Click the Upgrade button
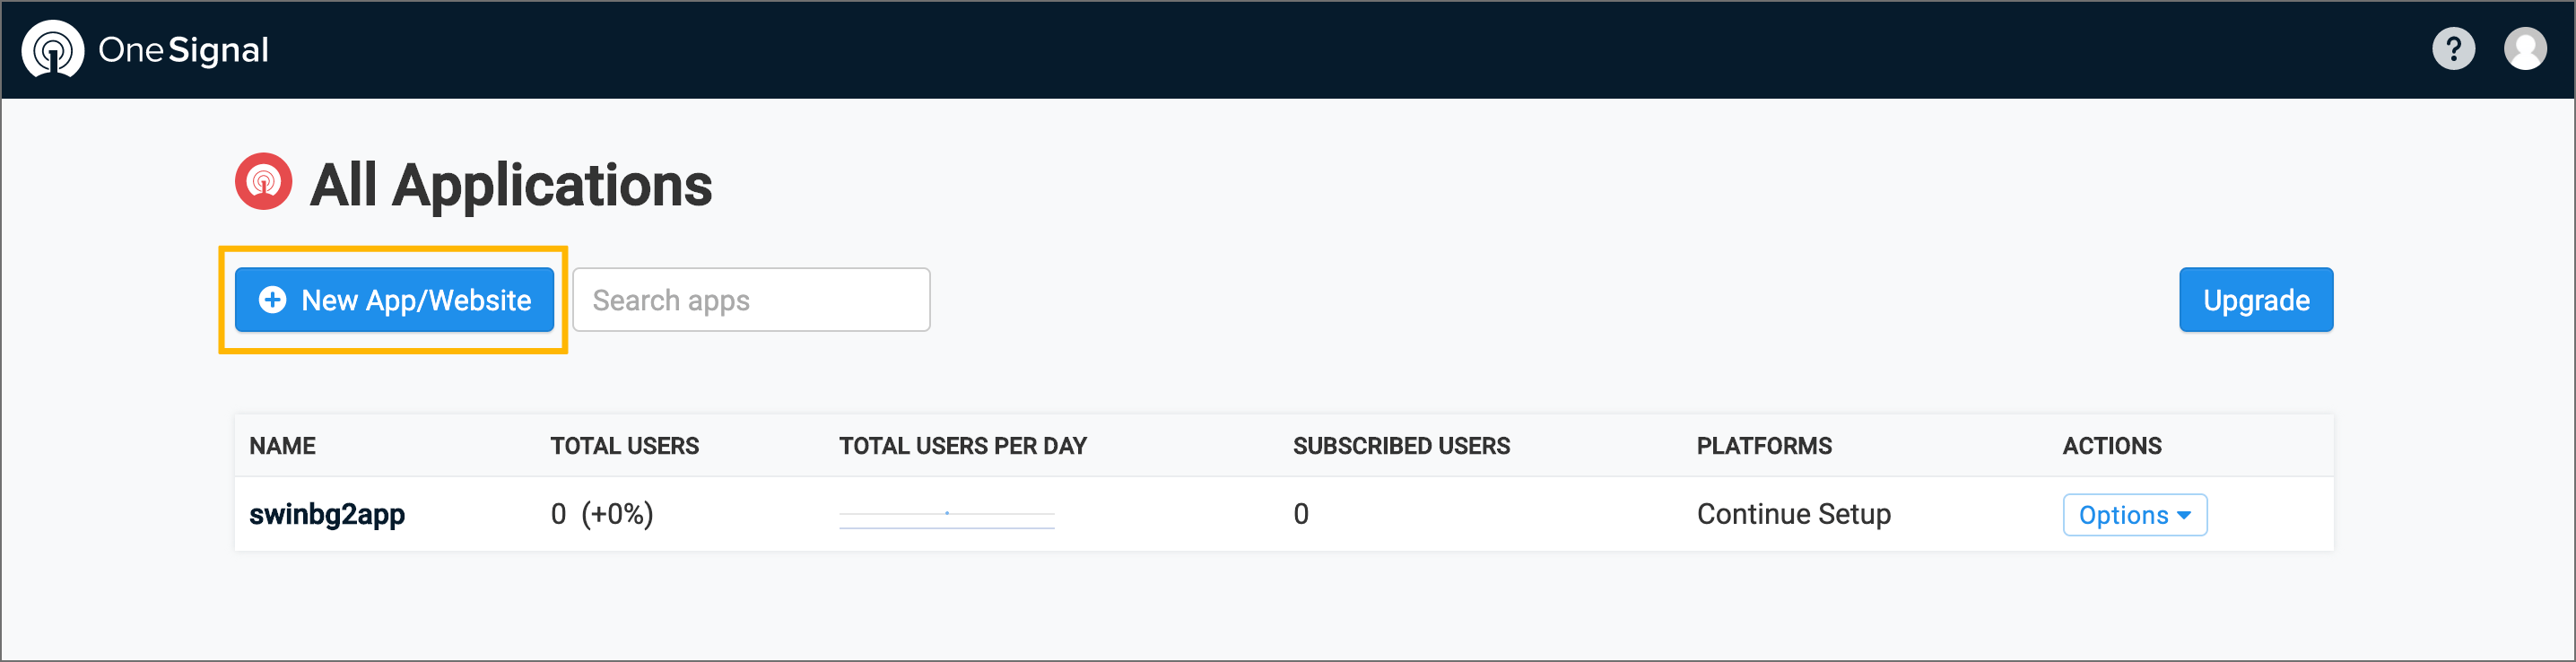Screen dimensions: 2576x662 tap(2255, 300)
